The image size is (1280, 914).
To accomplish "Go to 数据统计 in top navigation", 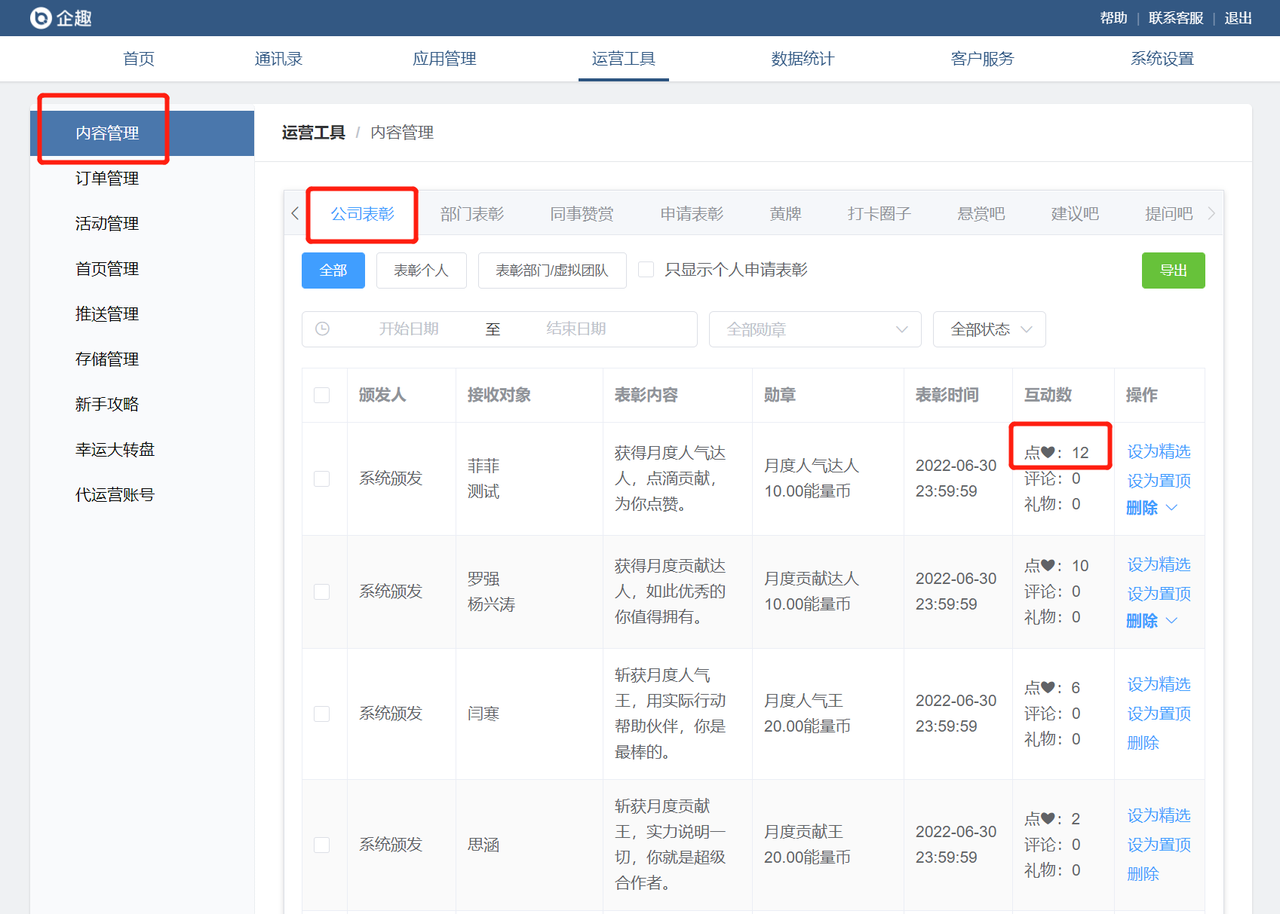I will point(803,59).
